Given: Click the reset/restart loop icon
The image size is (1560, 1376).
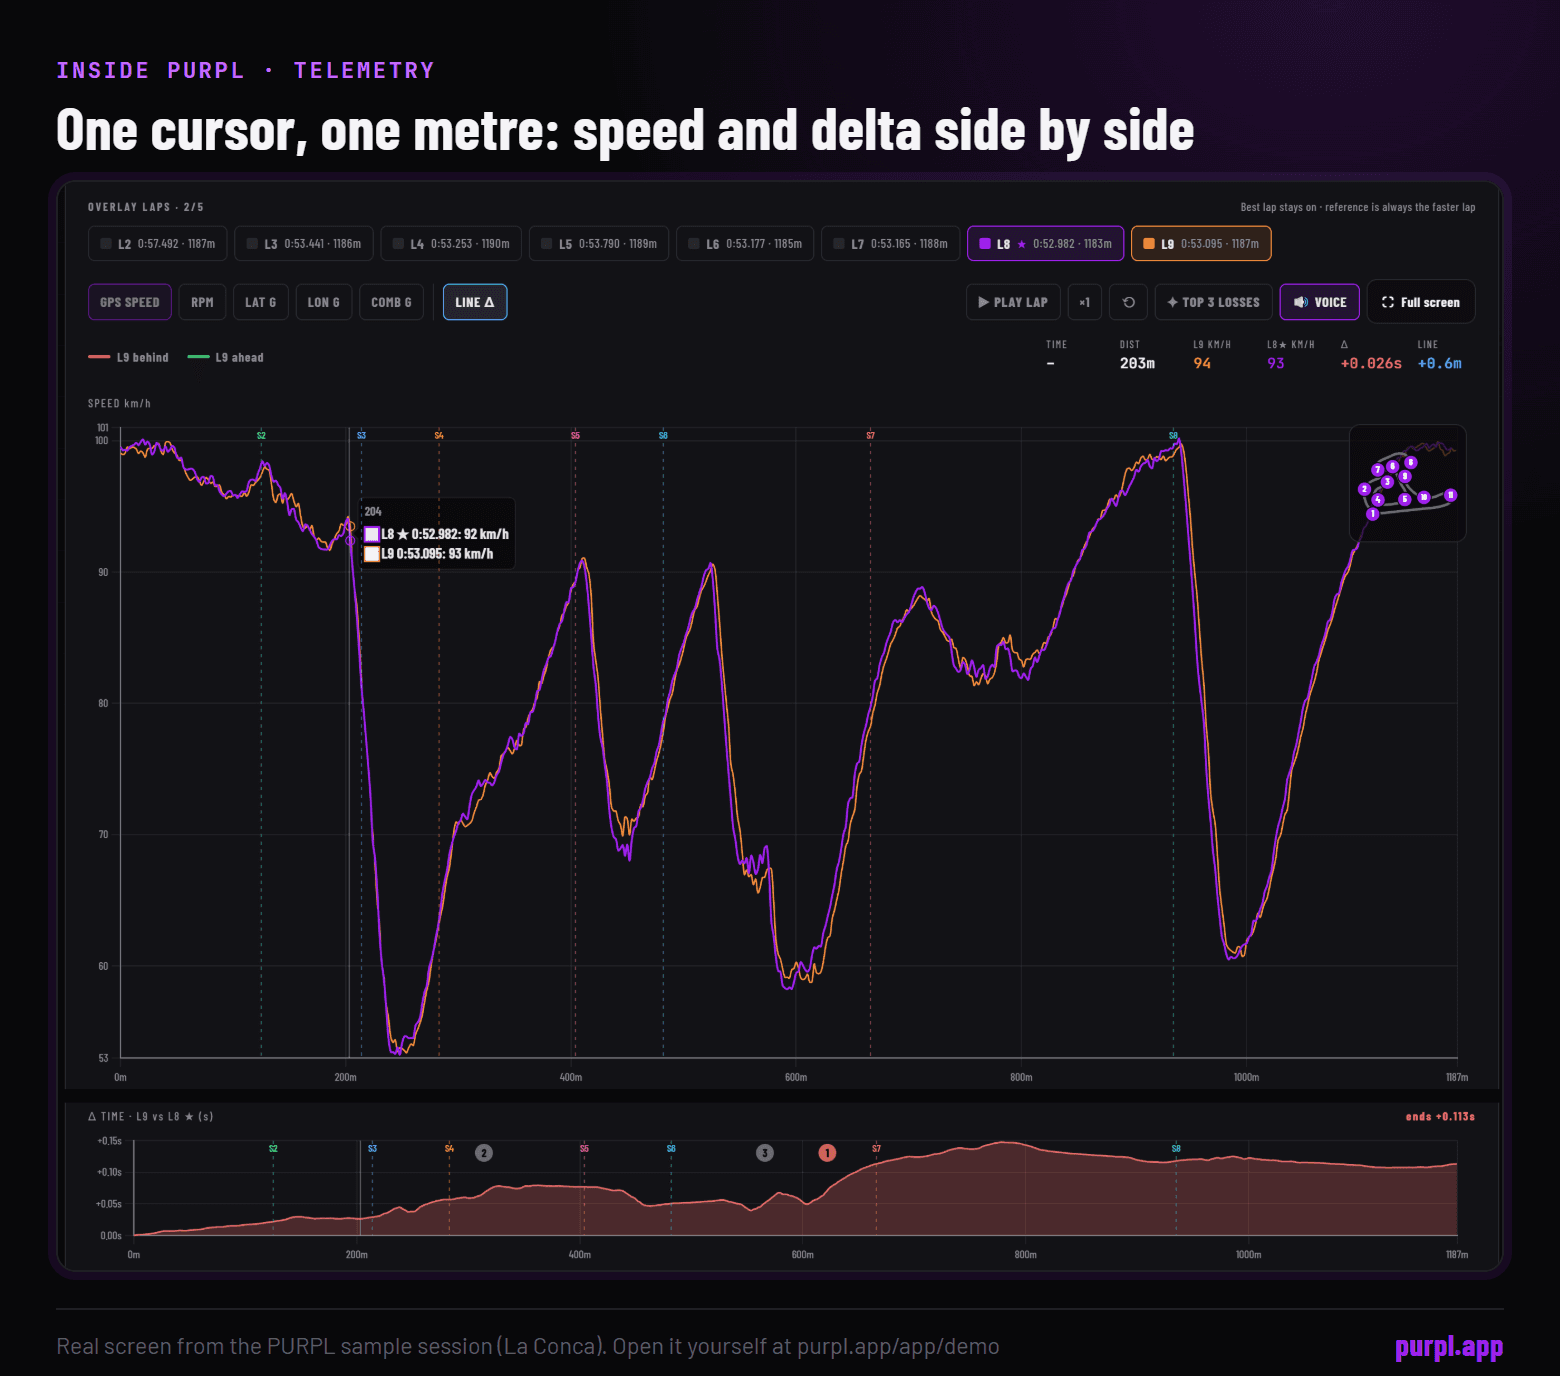Looking at the screenshot, I should click(x=1129, y=302).
